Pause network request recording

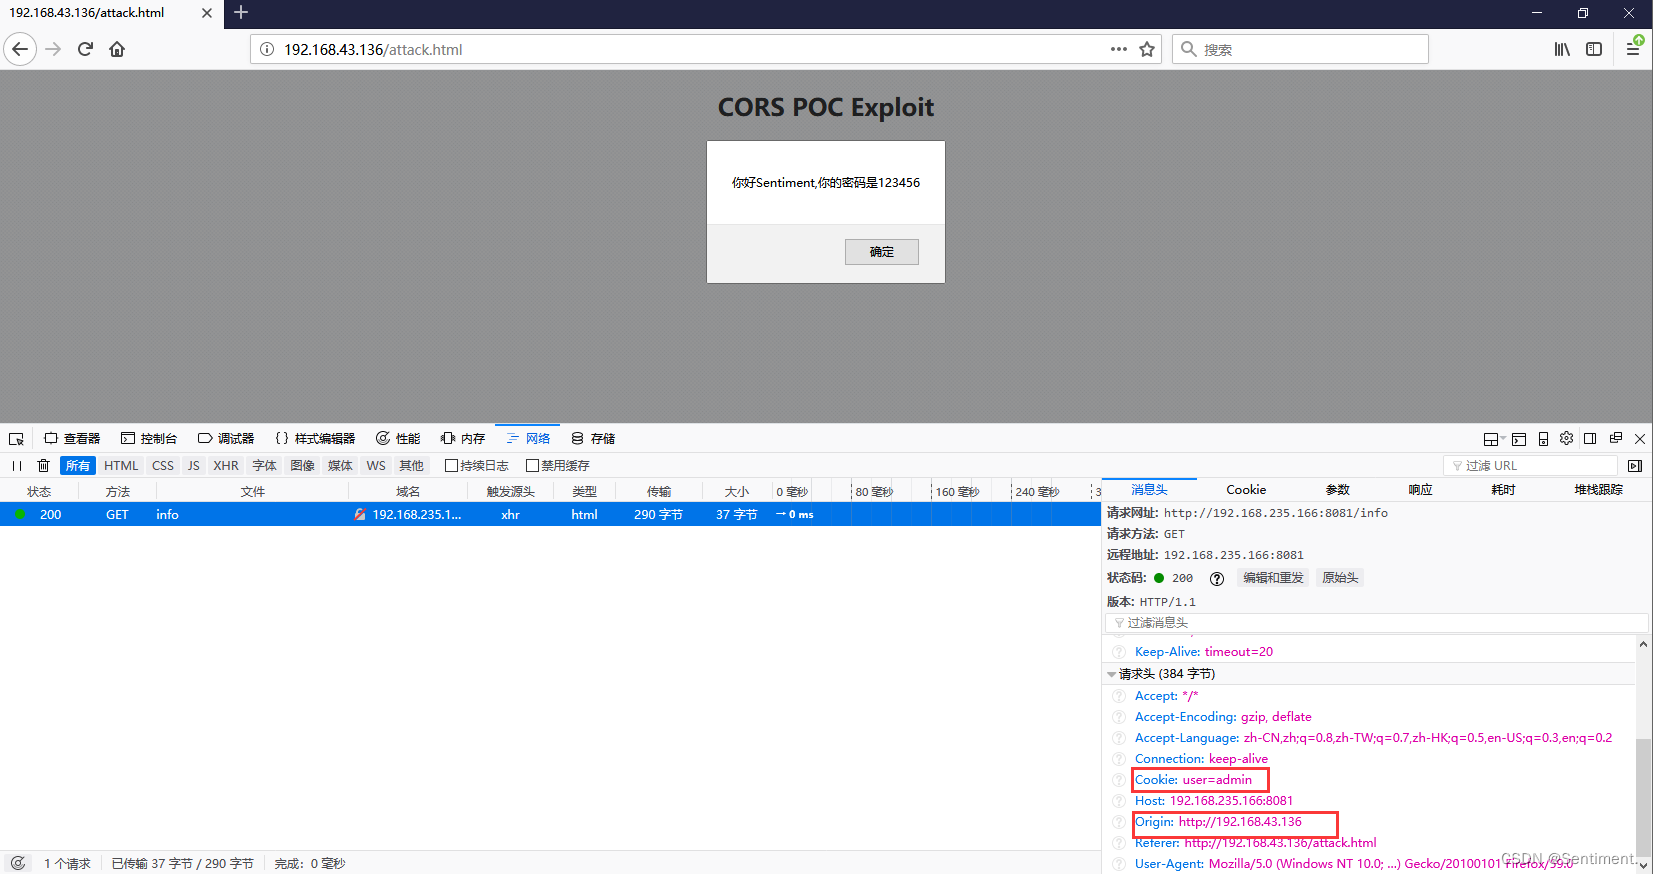point(17,466)
